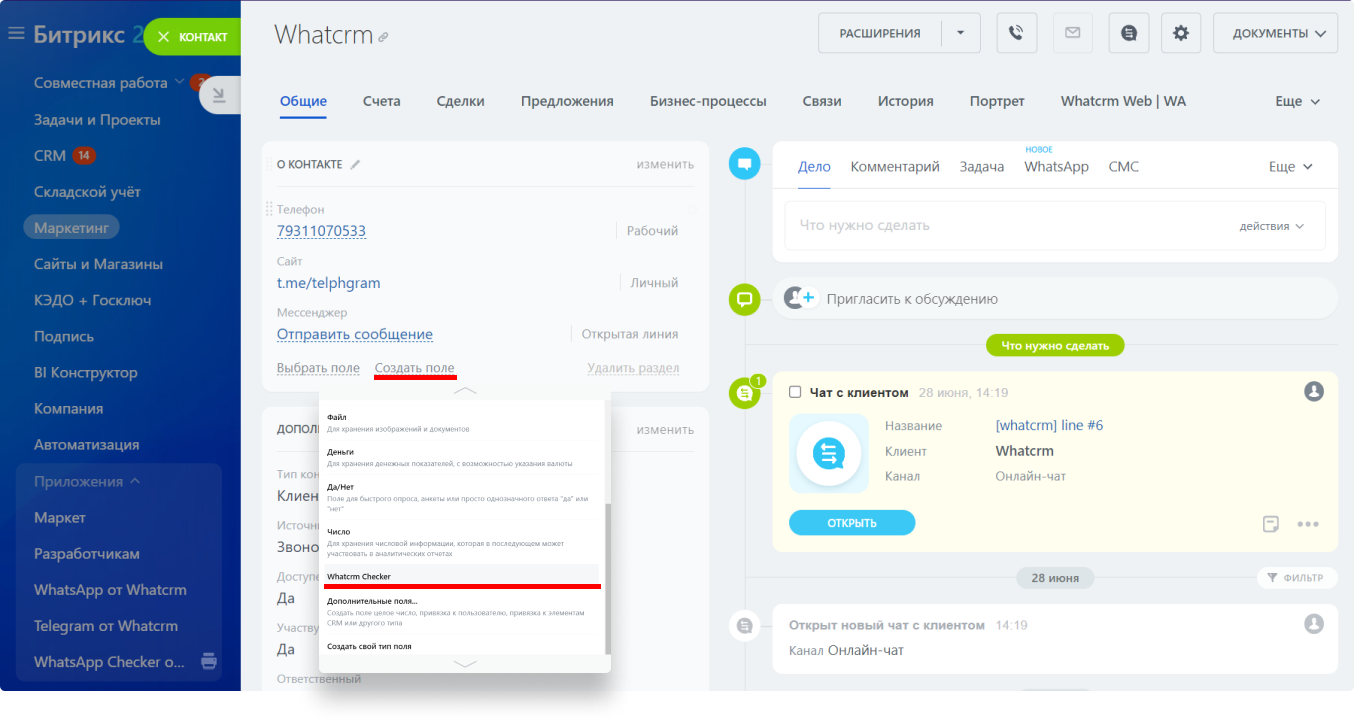This screenshot has width=1354, height=723.
Task: Open settings gear icon in header
Action: pos(1181,33)
